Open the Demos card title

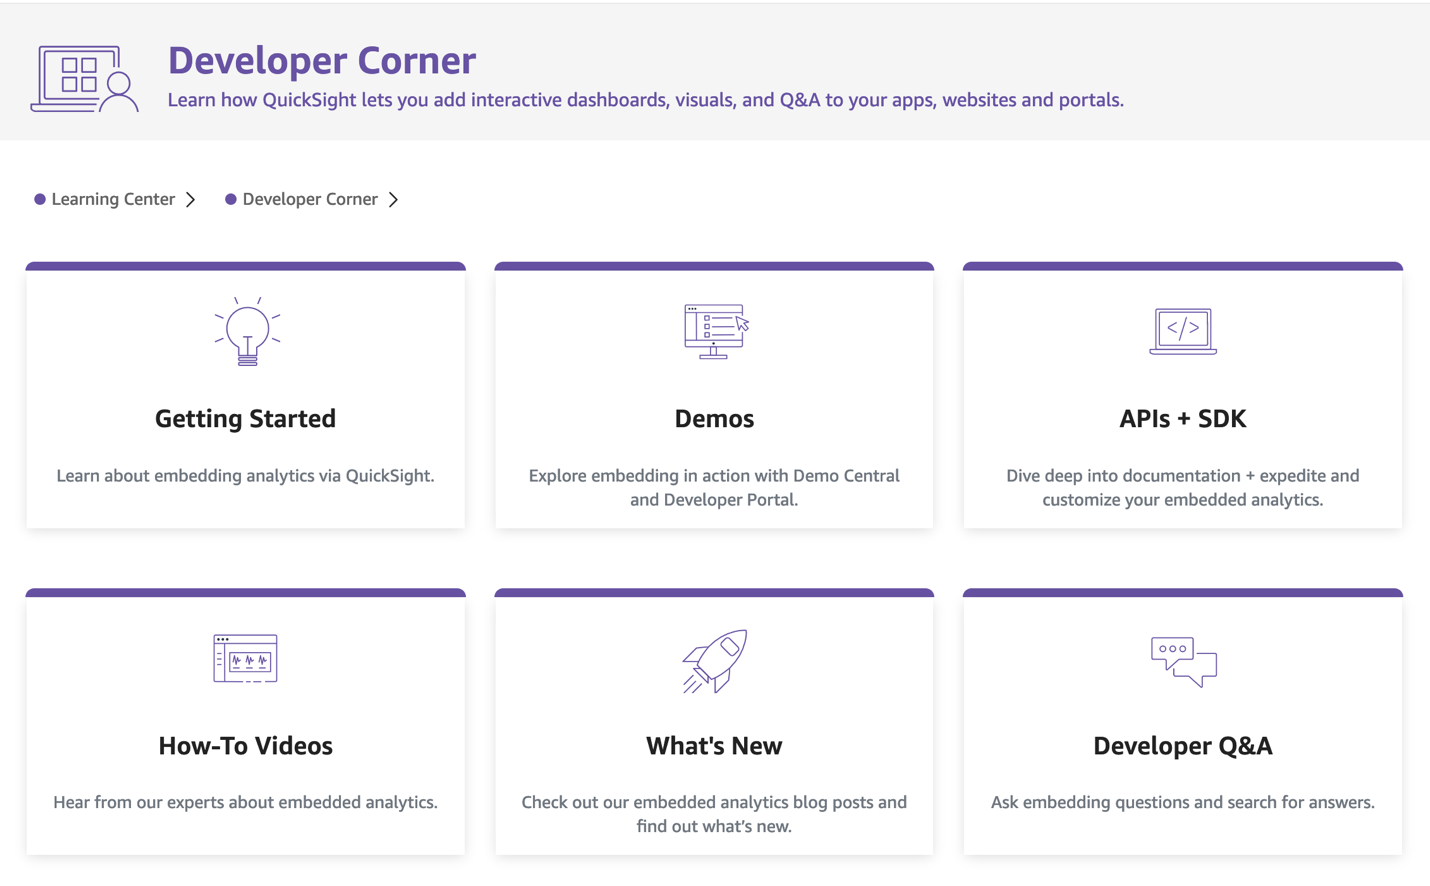714,418
